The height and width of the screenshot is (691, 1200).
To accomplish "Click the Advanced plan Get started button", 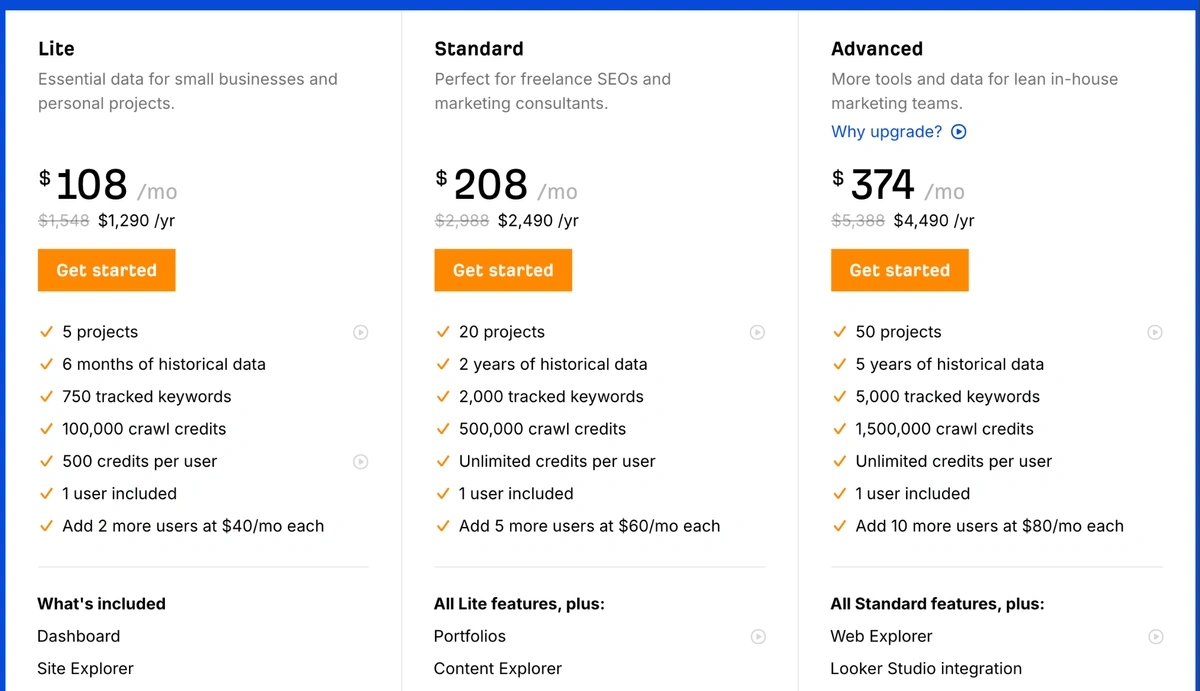I will point(900,270).
